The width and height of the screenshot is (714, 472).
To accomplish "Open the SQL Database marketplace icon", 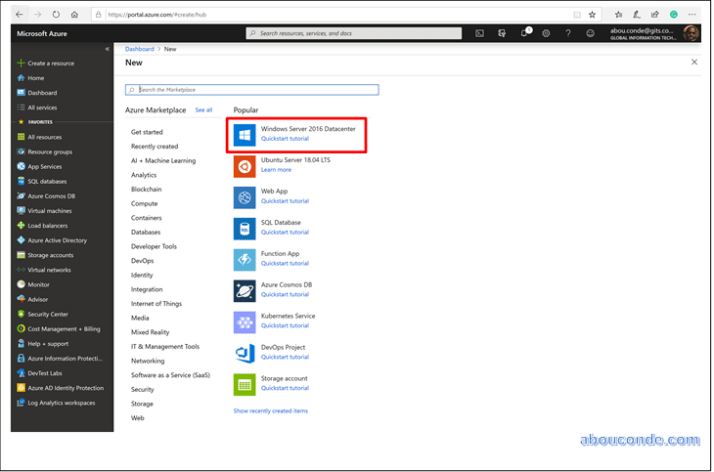I will tap(245, 228).
